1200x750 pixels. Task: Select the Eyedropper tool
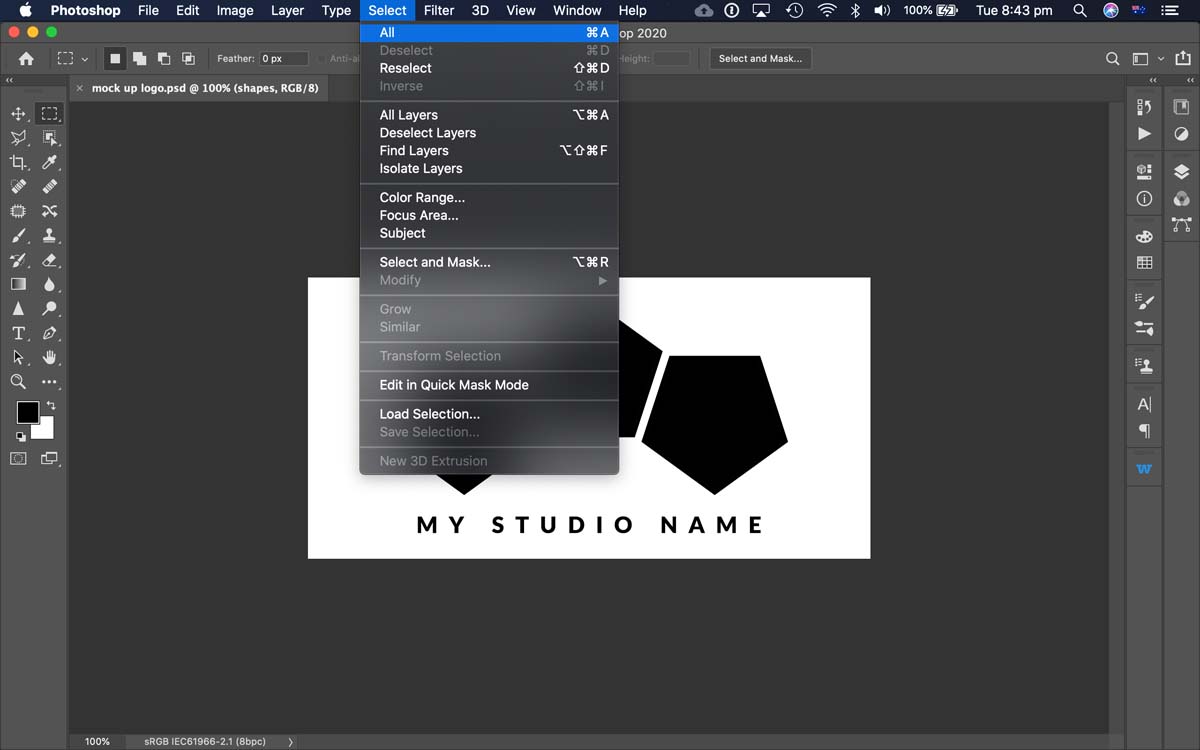point(49,162)
